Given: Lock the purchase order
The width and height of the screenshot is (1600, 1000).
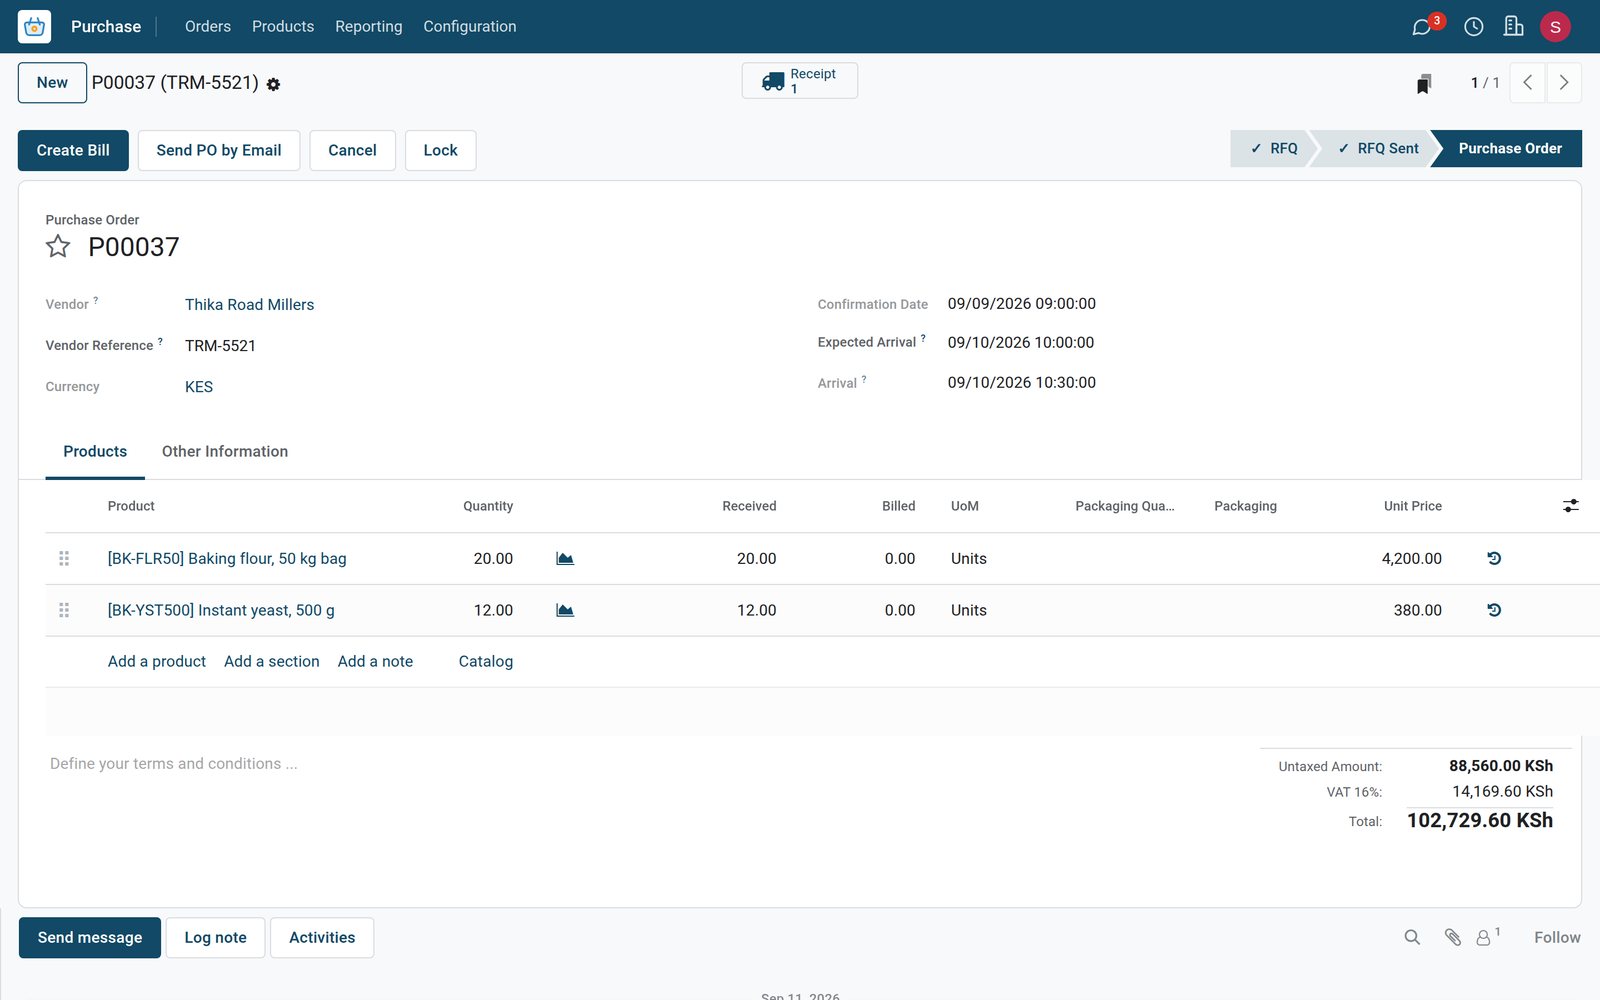Looking at the screenshot, I should [440, 150].
